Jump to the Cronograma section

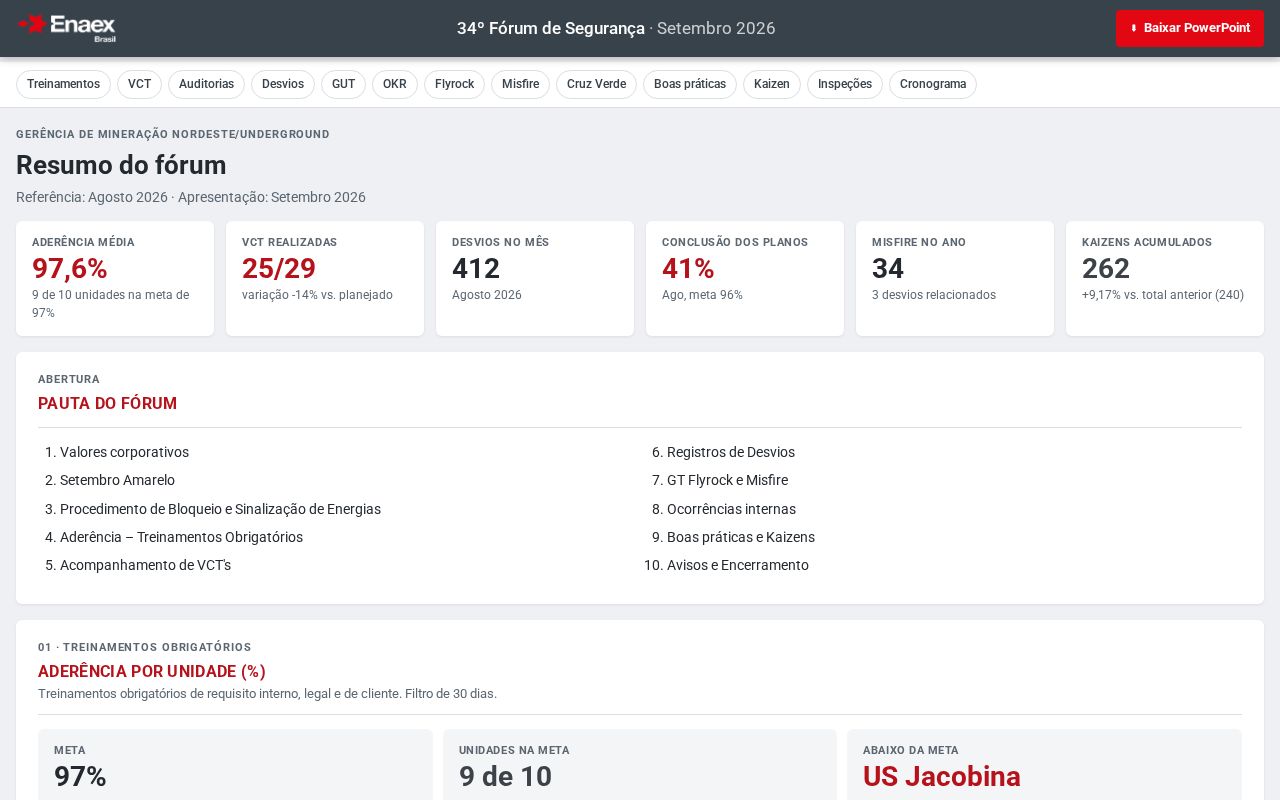[933, 84]
